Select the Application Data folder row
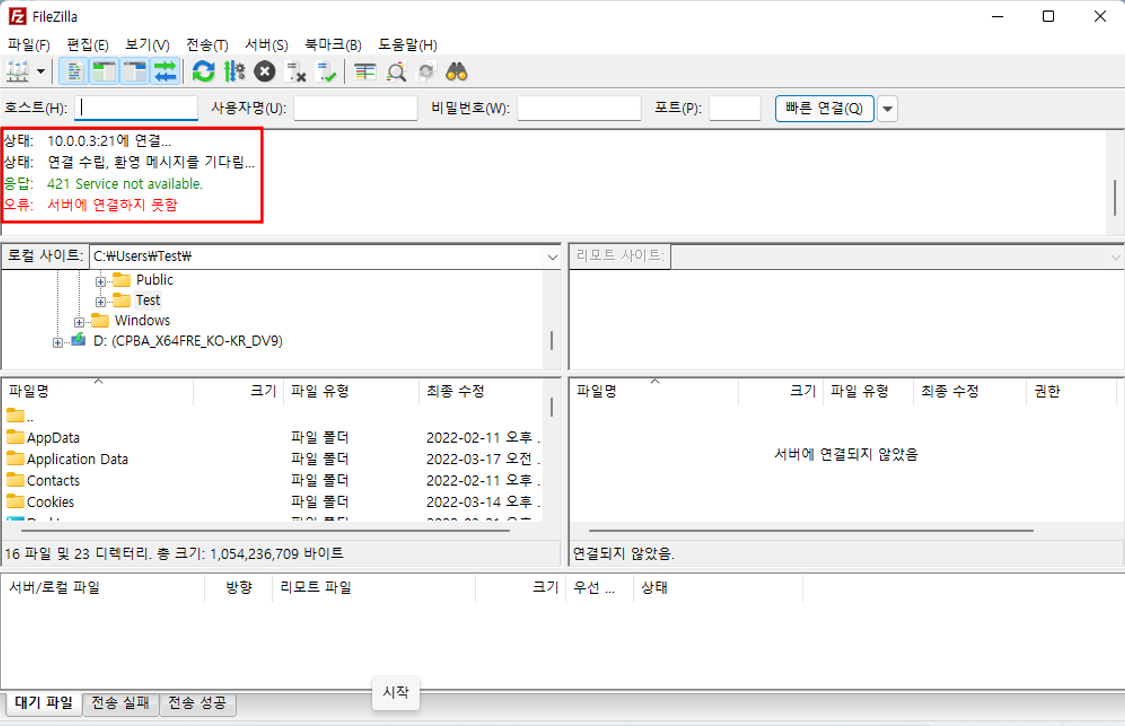1125x726 pixels. tap(273, 459)
